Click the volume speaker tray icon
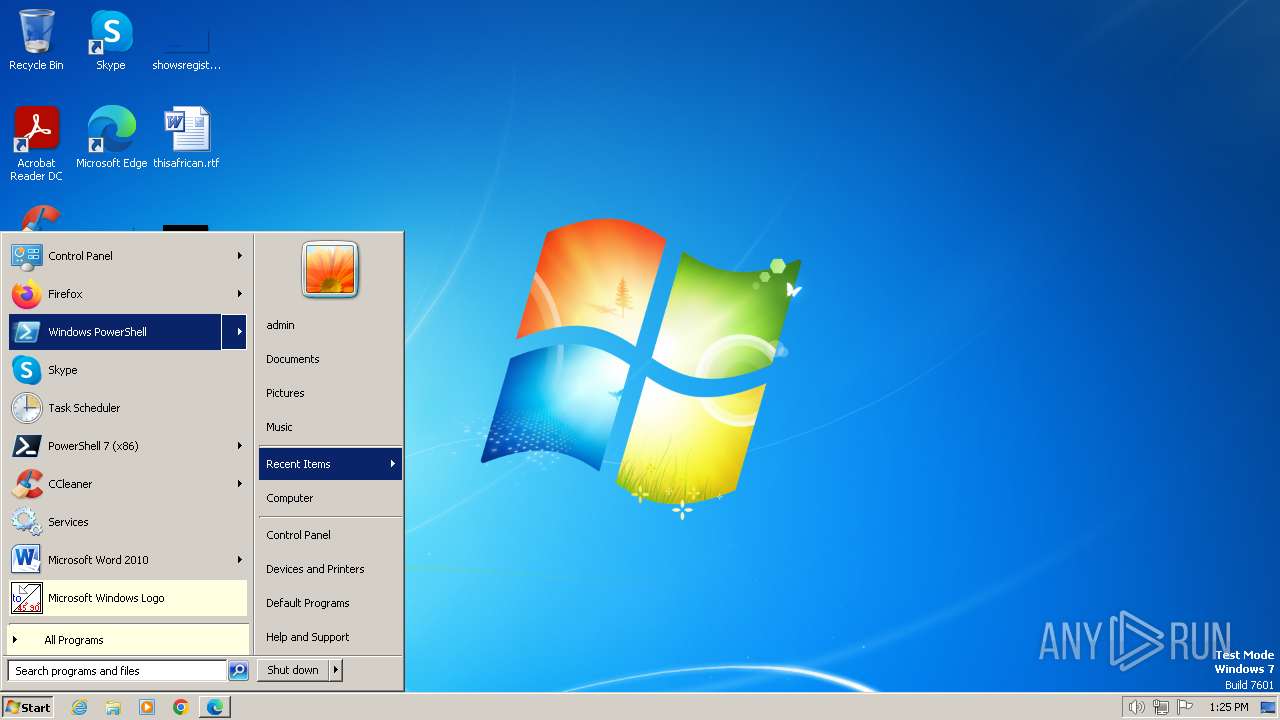1280x720 pixels. [1136, 707]
